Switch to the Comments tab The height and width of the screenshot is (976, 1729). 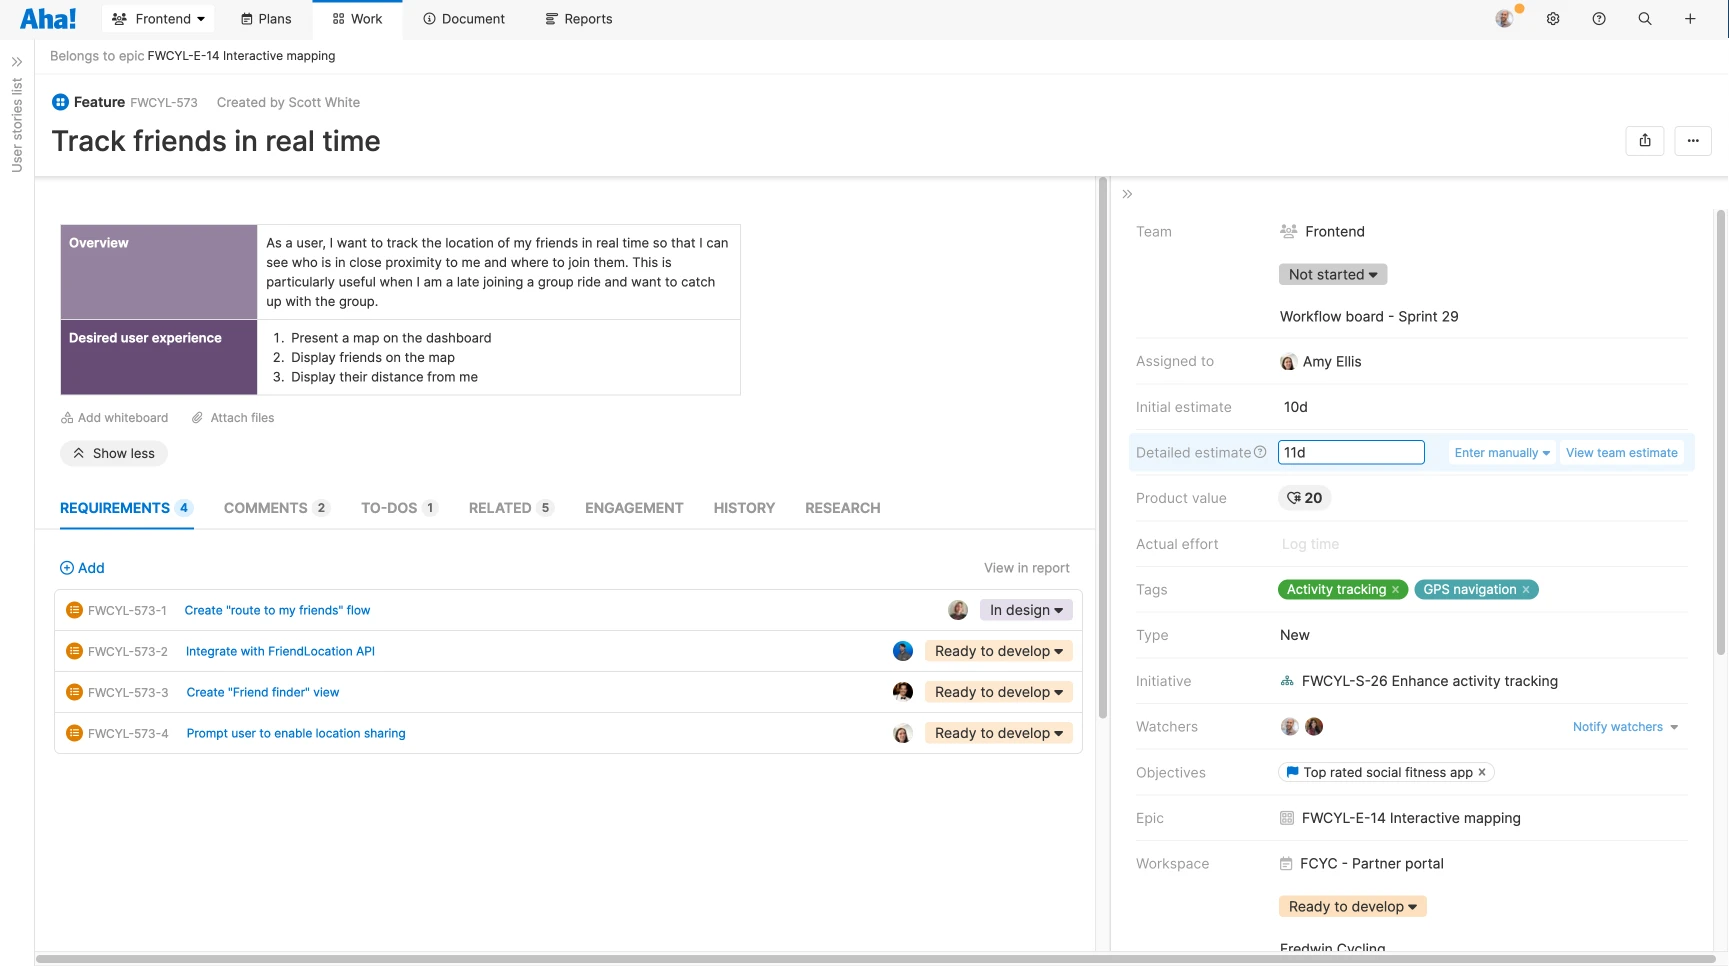click(266, 508)
